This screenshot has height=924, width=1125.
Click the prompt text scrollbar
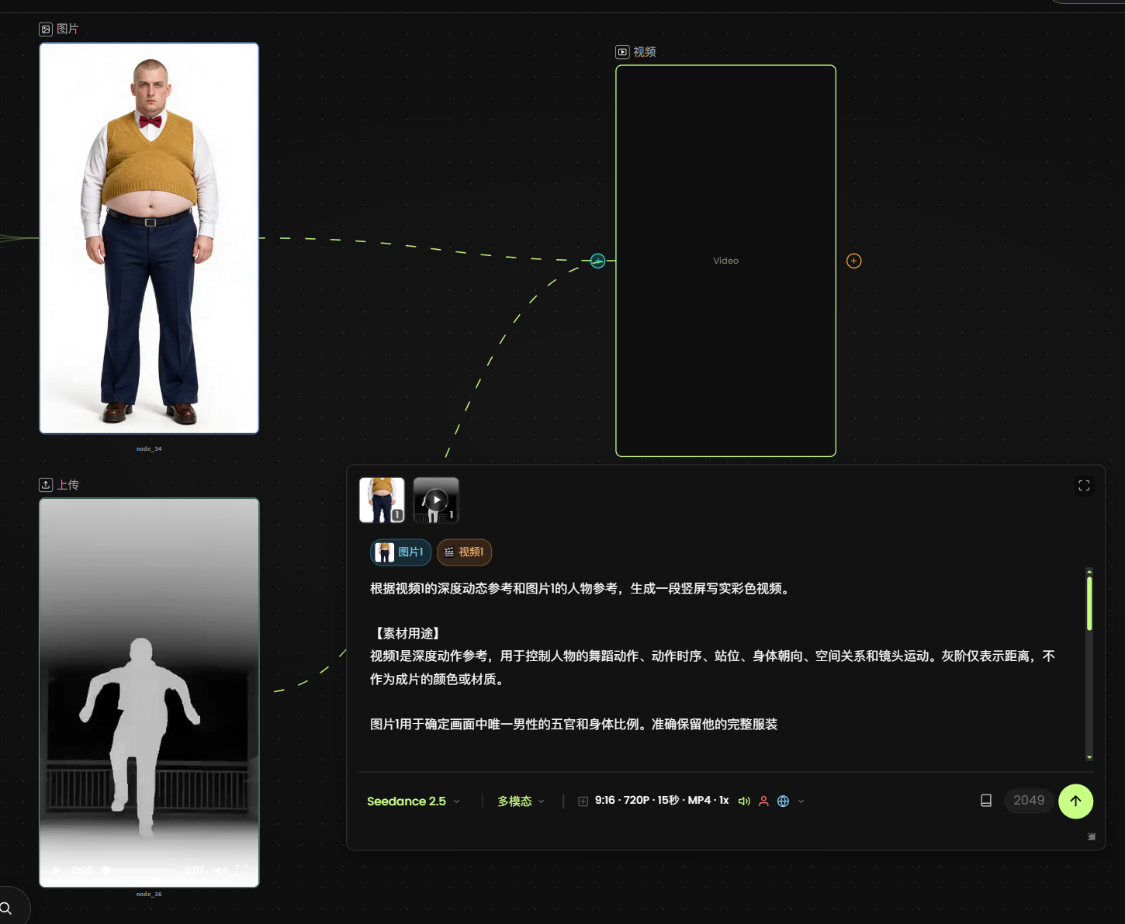point(1089,603)
